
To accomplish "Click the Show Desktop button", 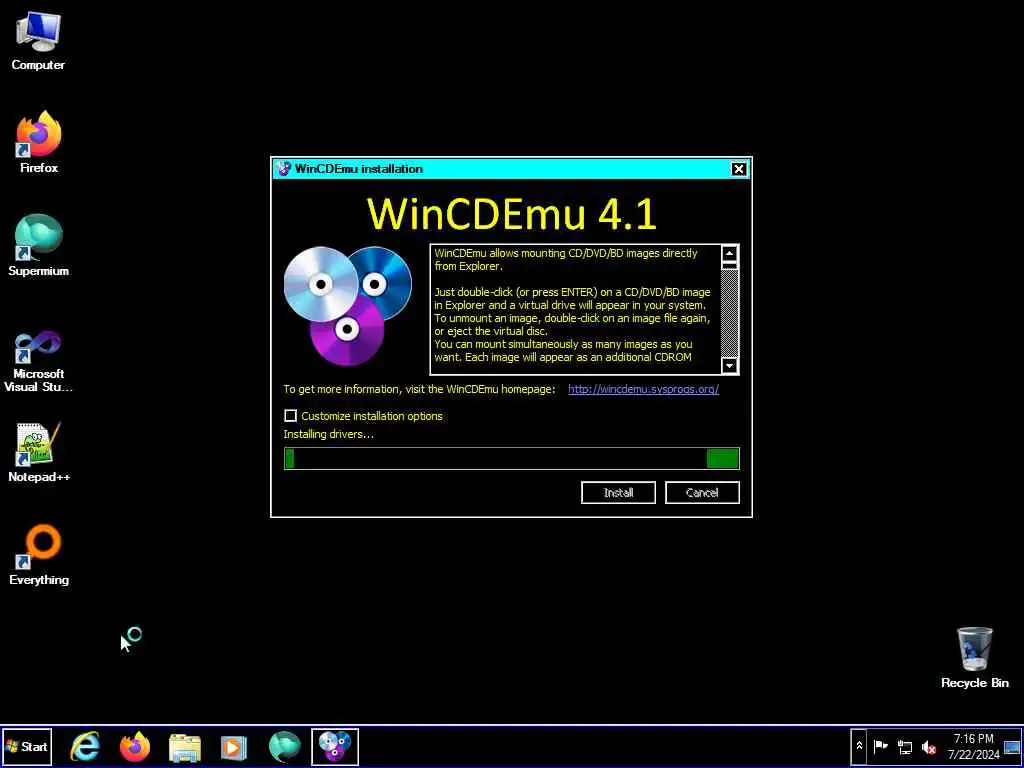I will click(x=1012, y=746).
